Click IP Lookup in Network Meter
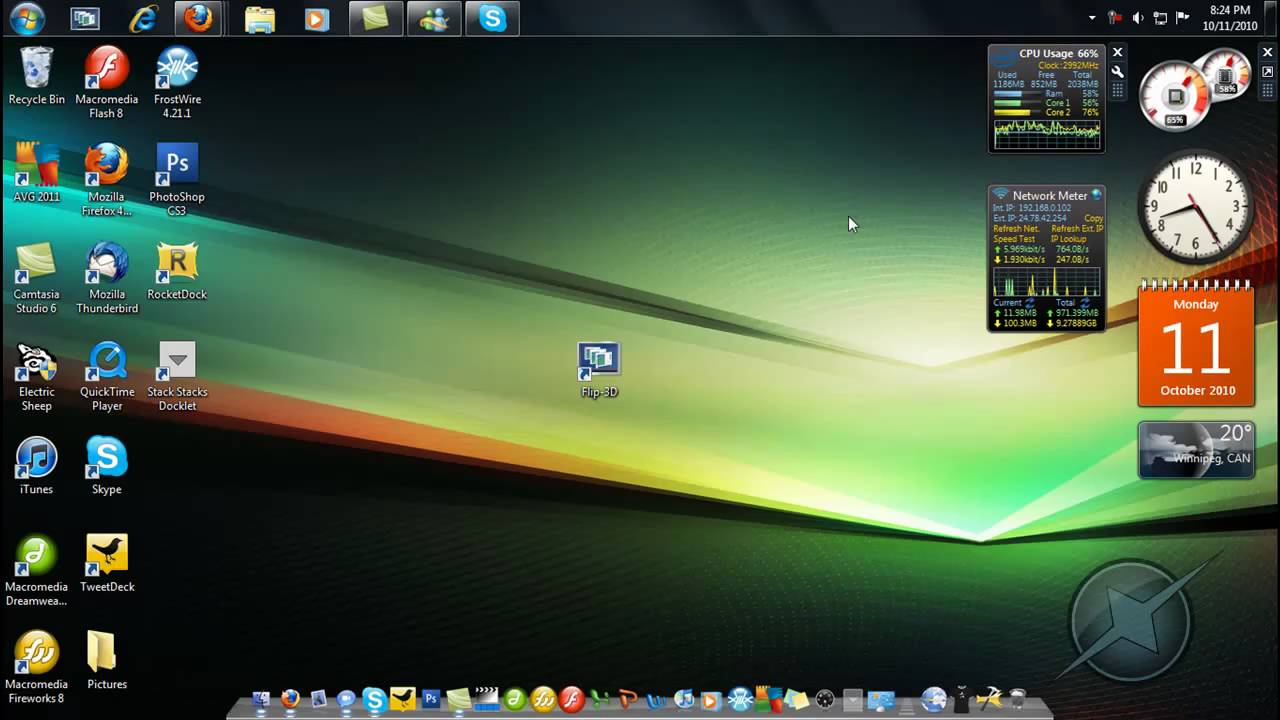The width and height of the screenshot is (1280, 720). point(1069,239)
